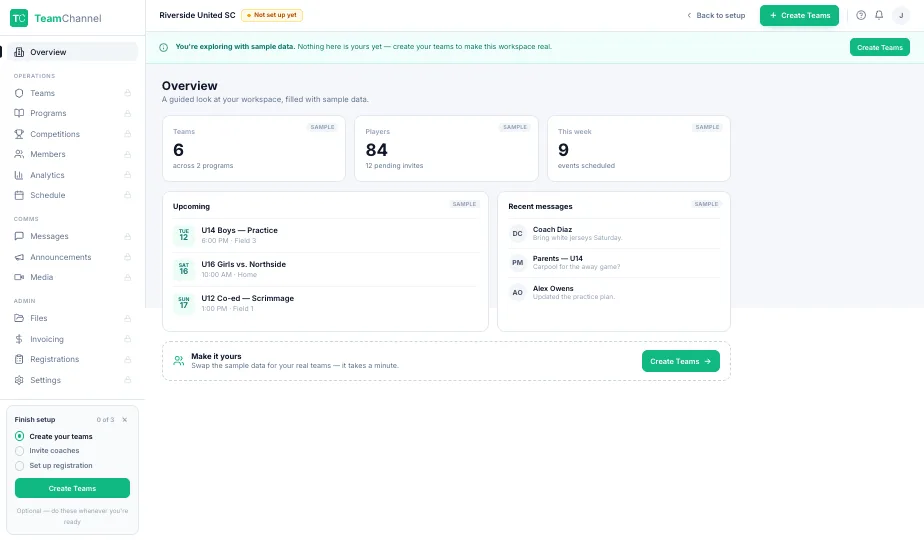Viewport: 924px width, 540px height.
Task: Click the lock icon beside Teams
Action: (127, 93)
